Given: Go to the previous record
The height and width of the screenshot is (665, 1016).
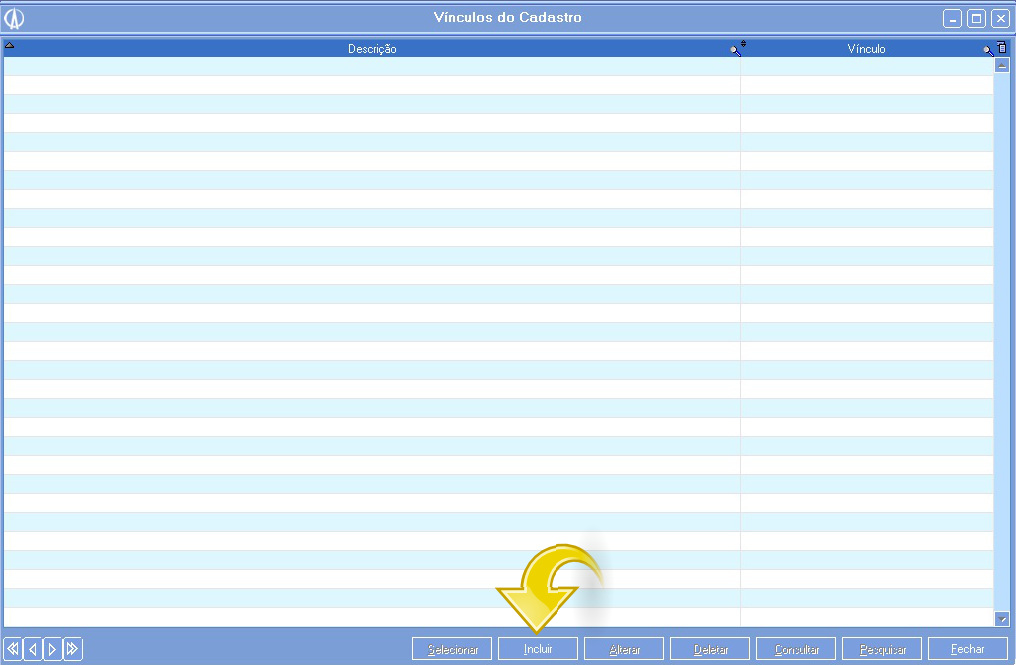Looking at the screenshot, I should point(33,649).
